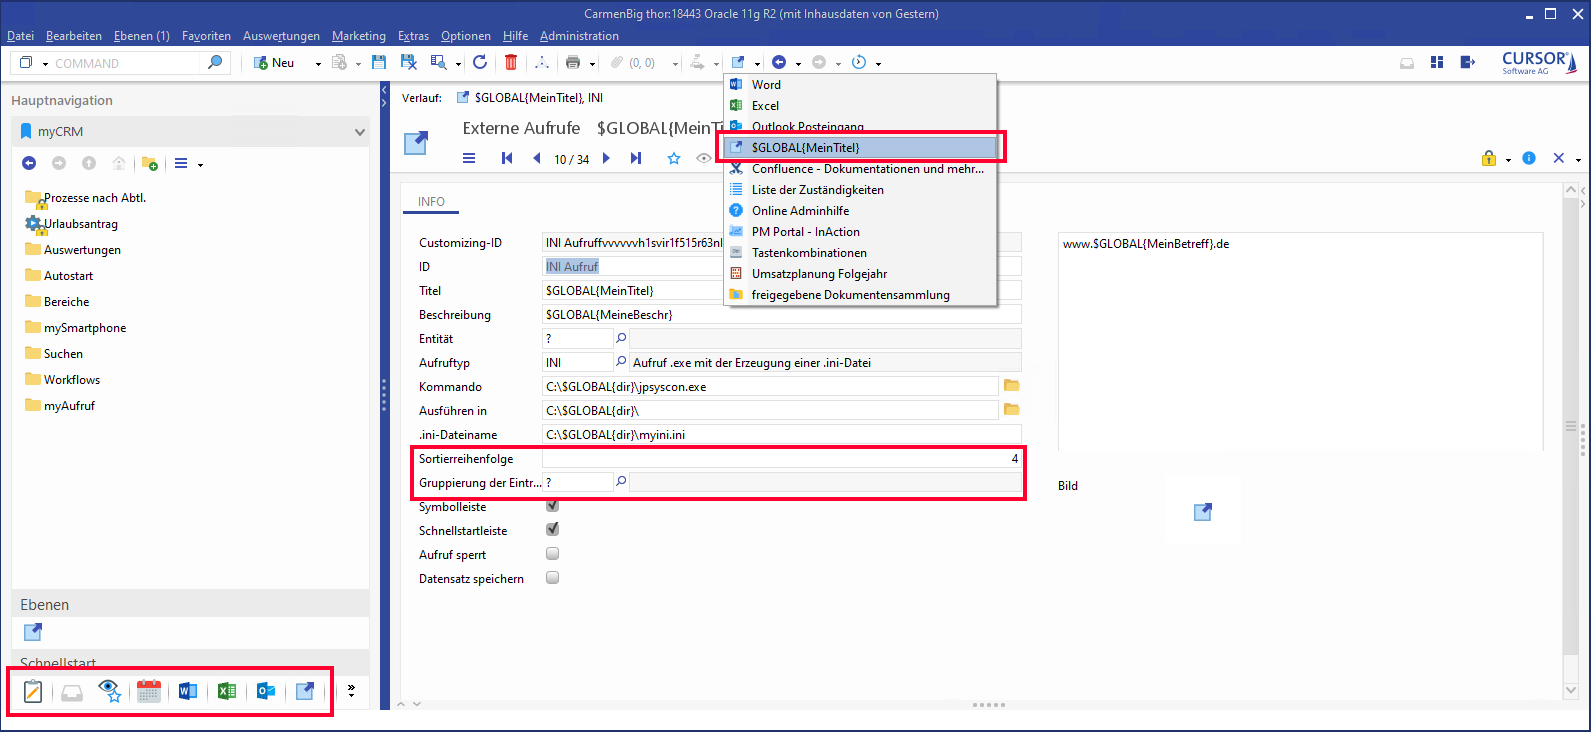Click the red Delete trash icon
The image size is (1591, 732).
[x=511, y=62]
